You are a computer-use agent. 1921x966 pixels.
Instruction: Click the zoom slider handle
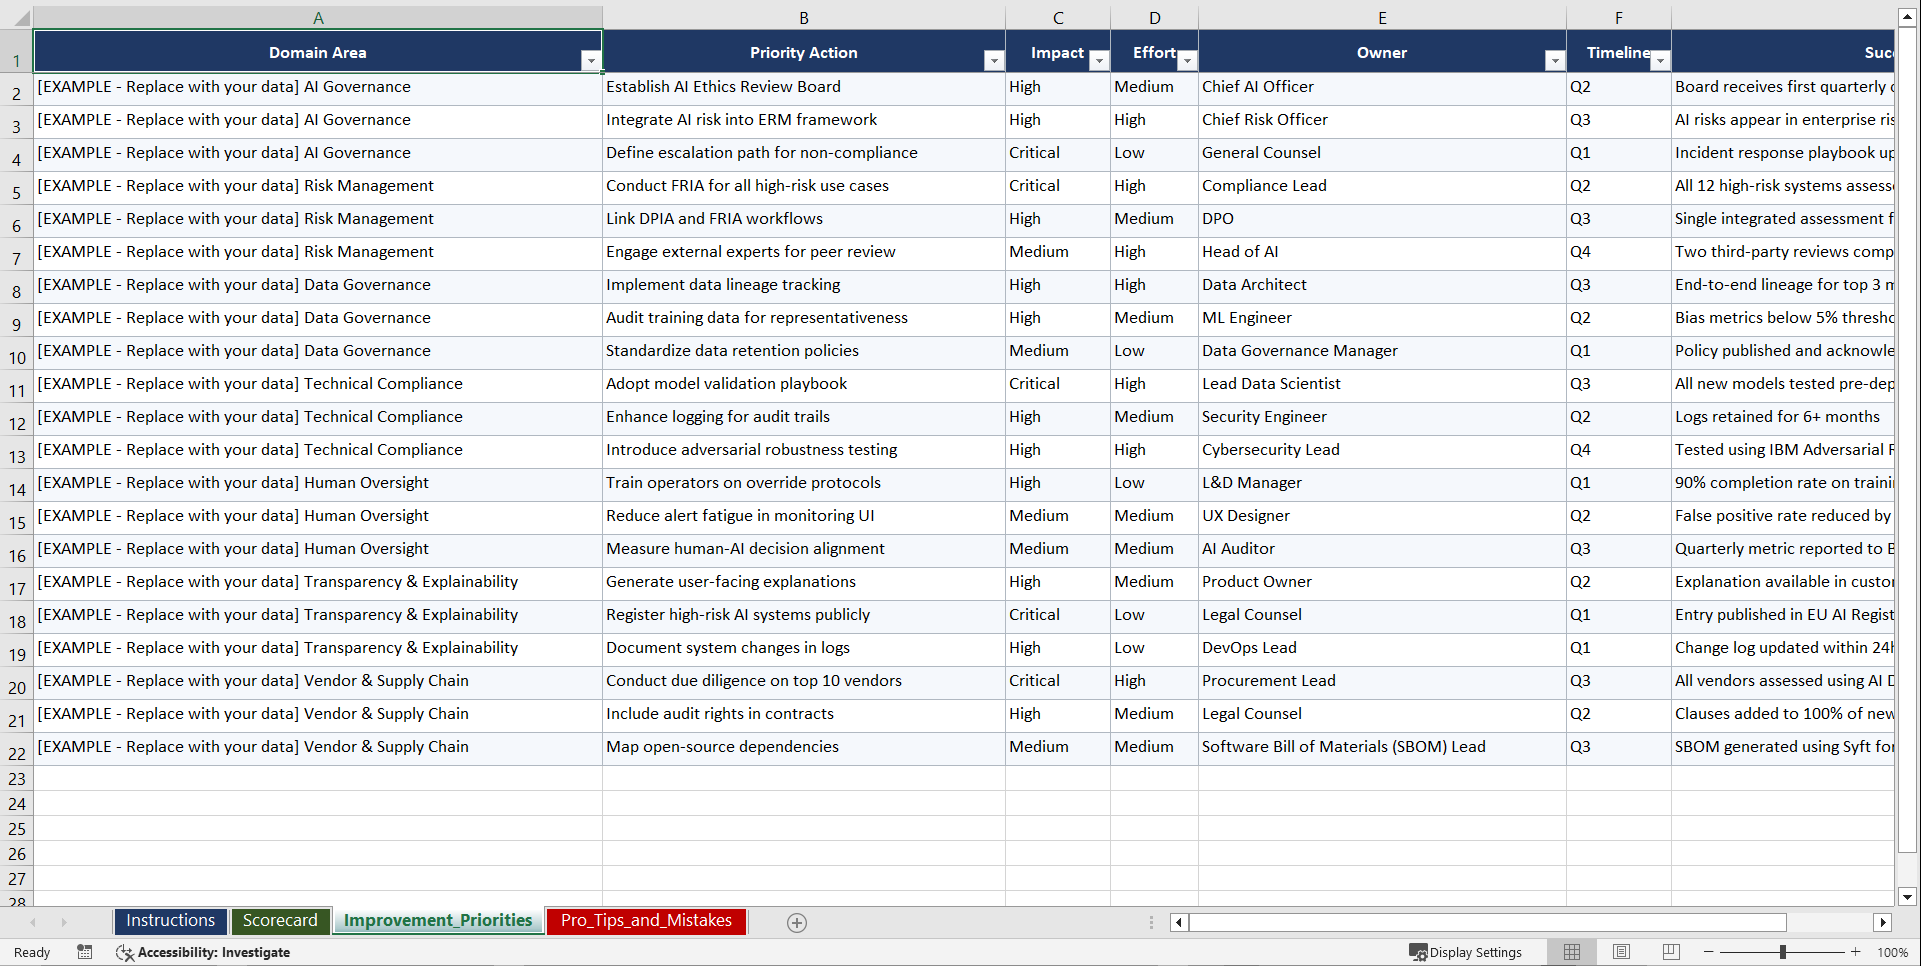click(1784, 952)
